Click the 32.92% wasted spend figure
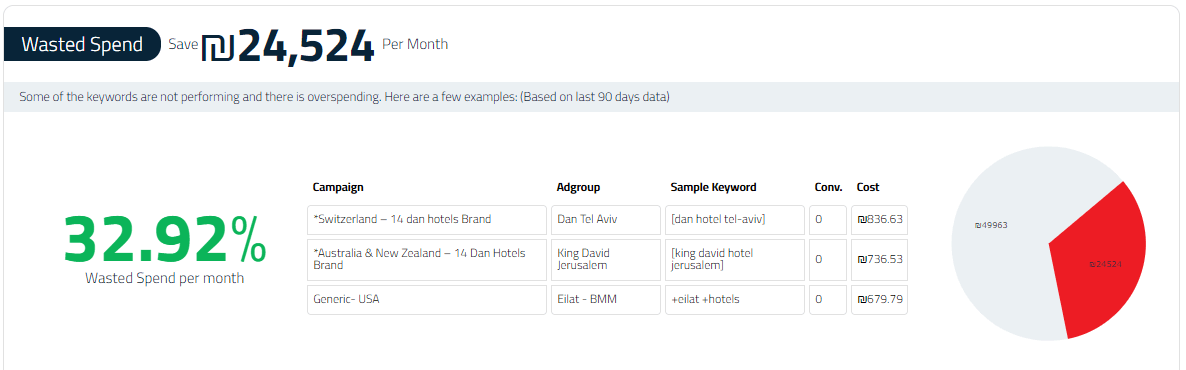Screen dimensions: 1186x370 (165, 240)
